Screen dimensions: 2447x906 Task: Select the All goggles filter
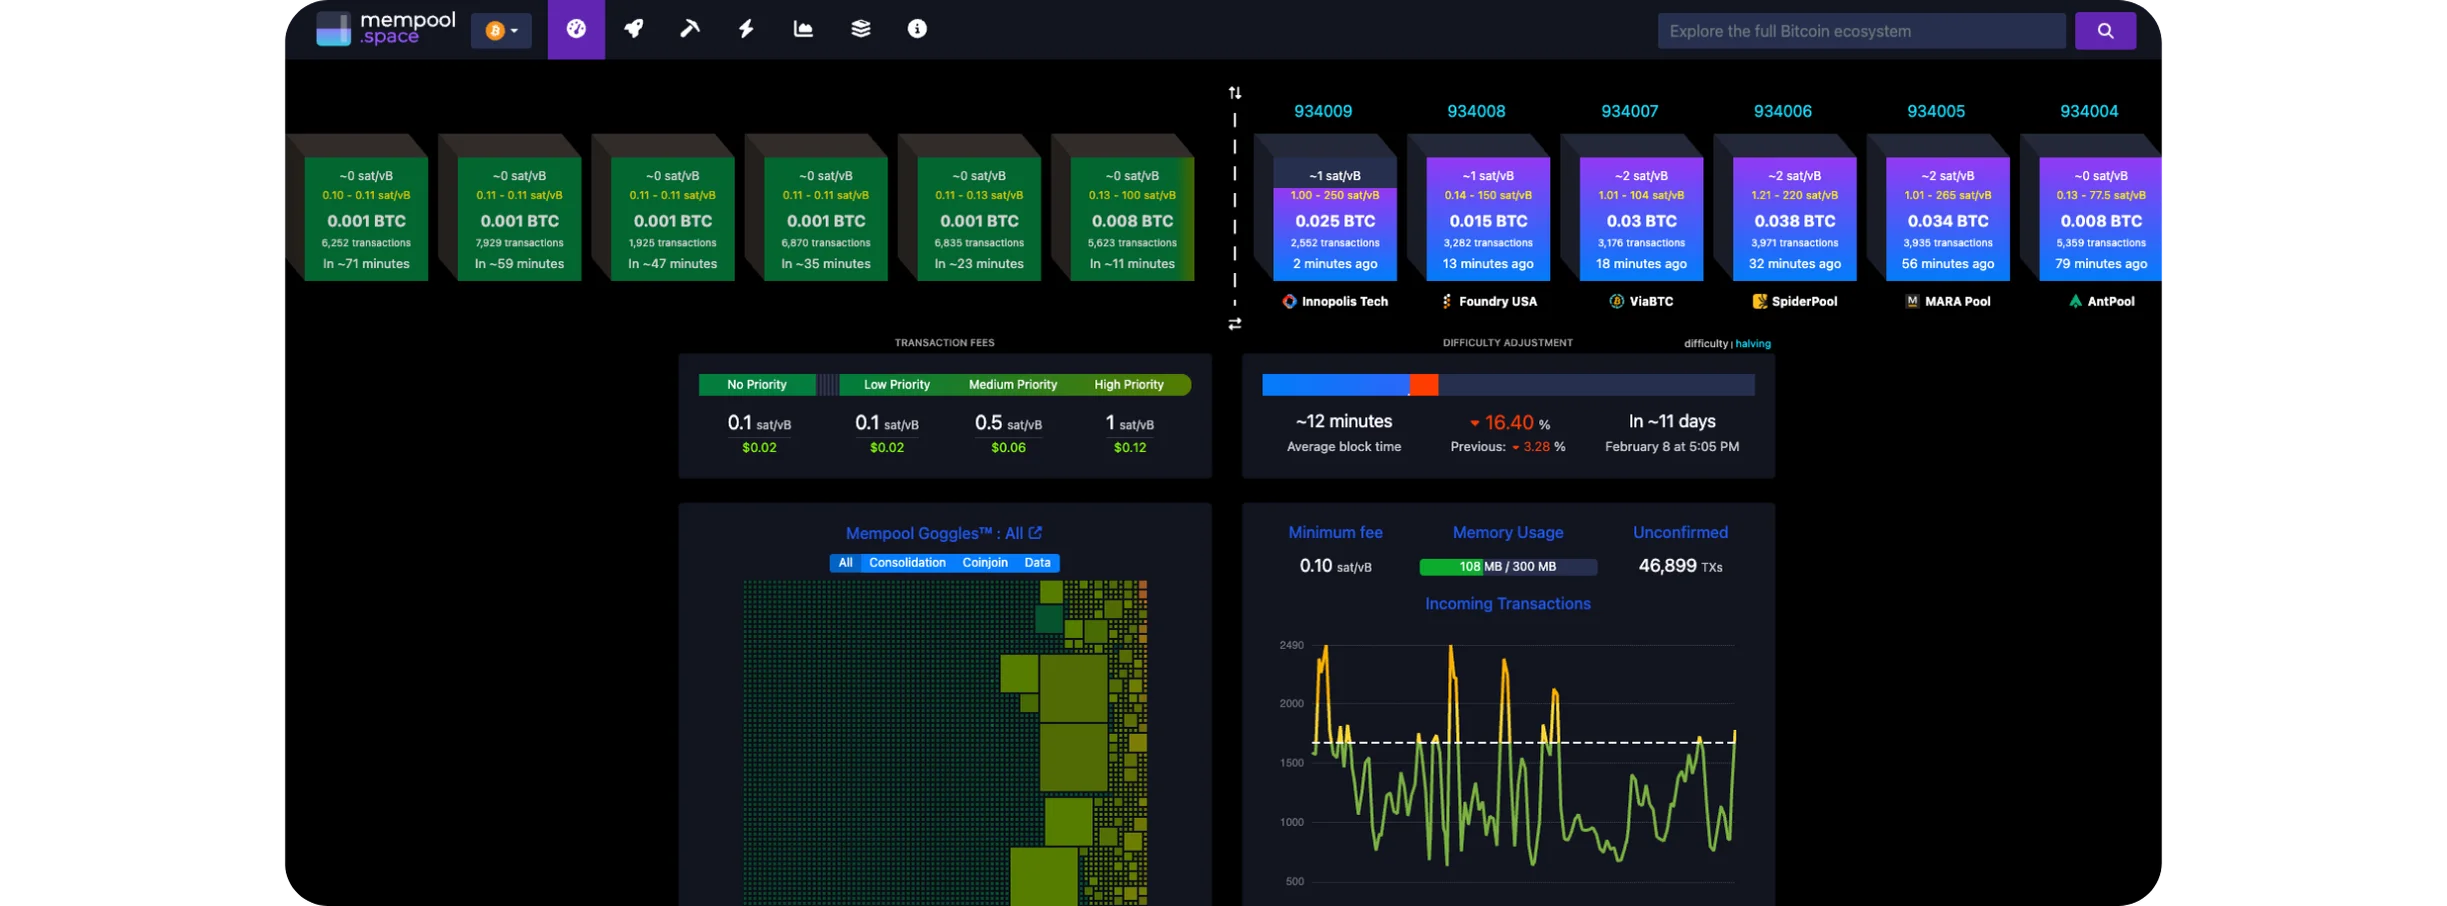click(845, 563)
